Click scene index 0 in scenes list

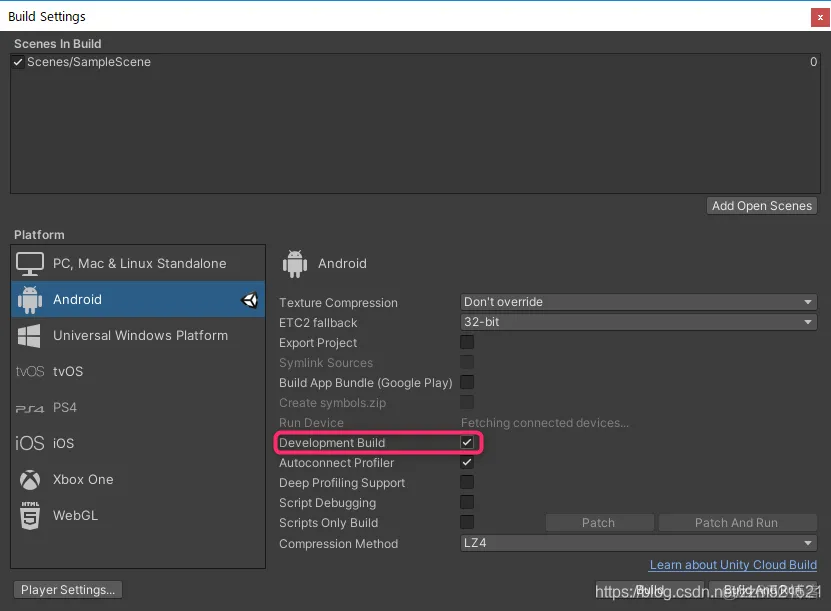tap(813, 62)
